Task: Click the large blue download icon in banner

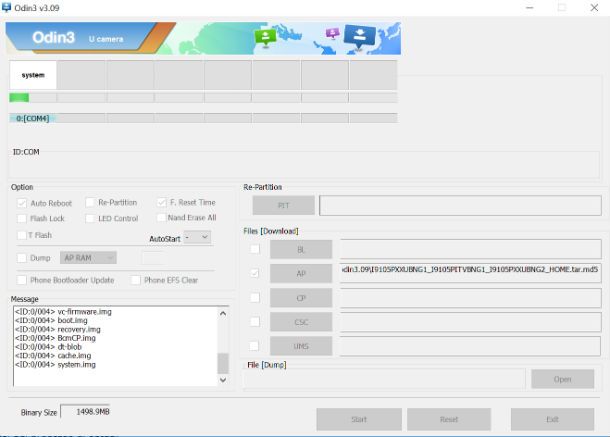Action: (x=358, y=37)
